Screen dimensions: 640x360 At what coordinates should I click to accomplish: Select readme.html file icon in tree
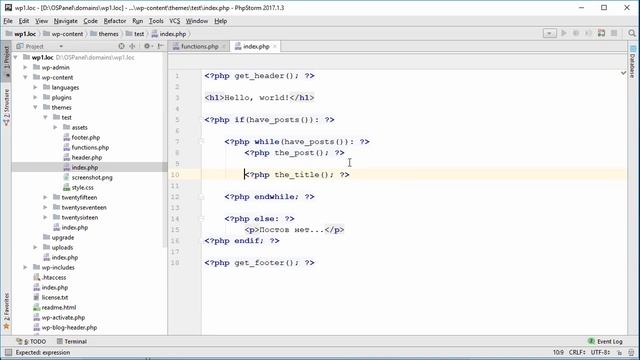point(36,307)
